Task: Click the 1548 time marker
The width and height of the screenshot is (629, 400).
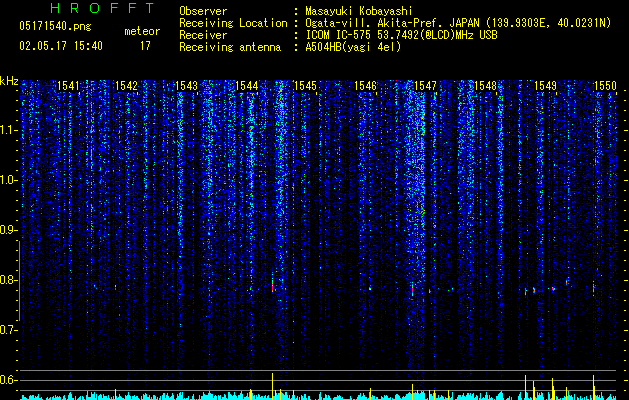Action: tap(485, 86)
